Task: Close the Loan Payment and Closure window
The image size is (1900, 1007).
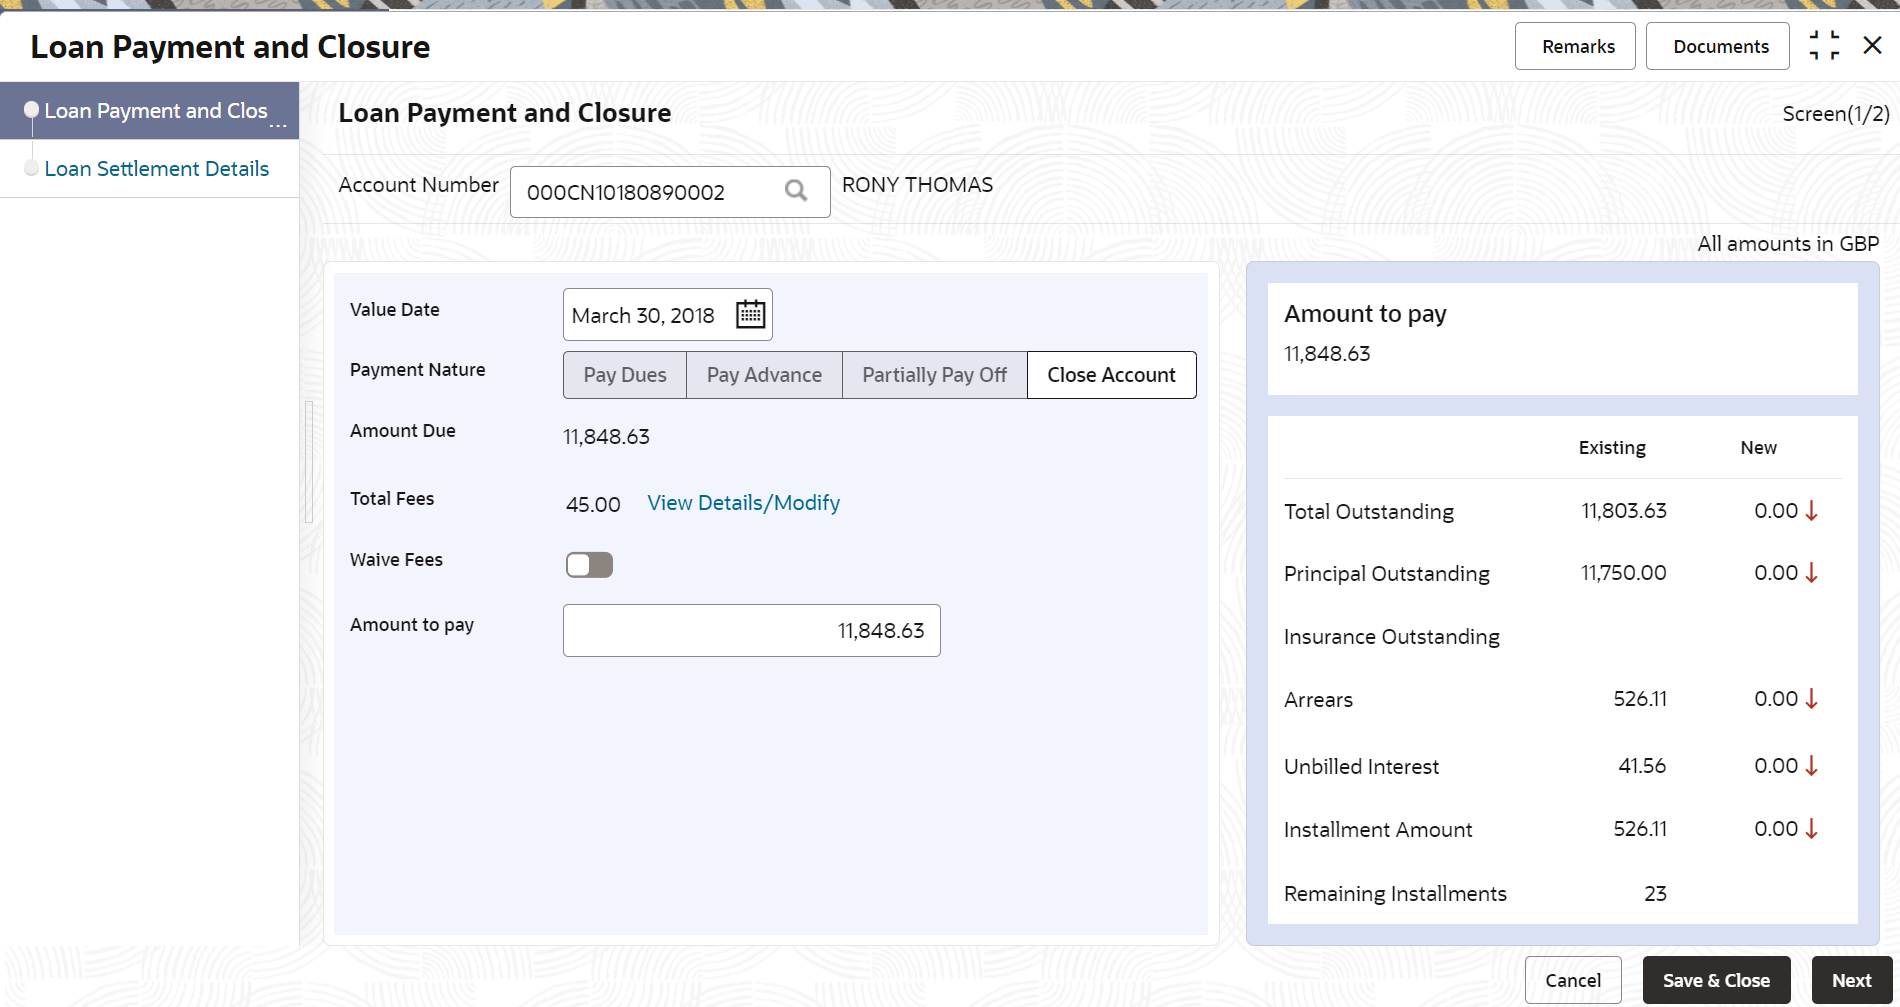Action: pyautogui.click(x=1873, y=45)
